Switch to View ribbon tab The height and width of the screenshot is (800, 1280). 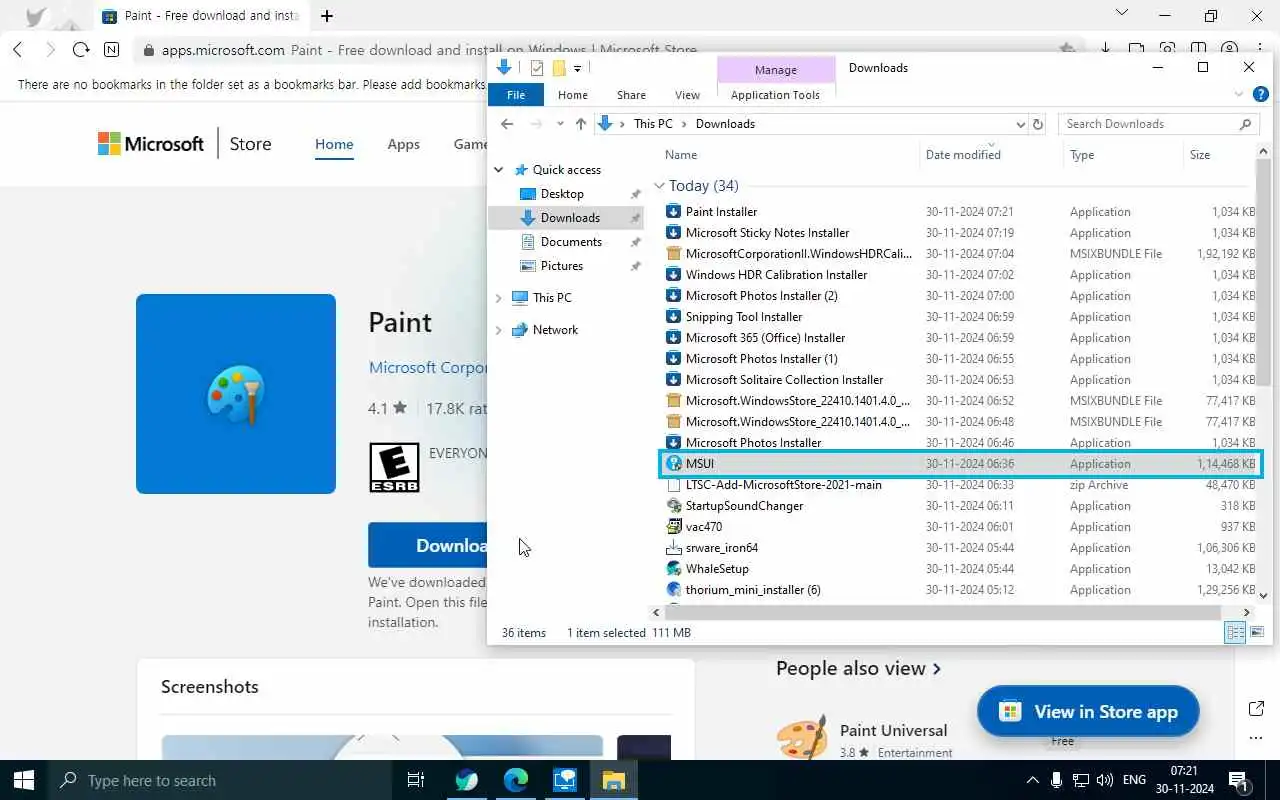click(x=687, y=95)
